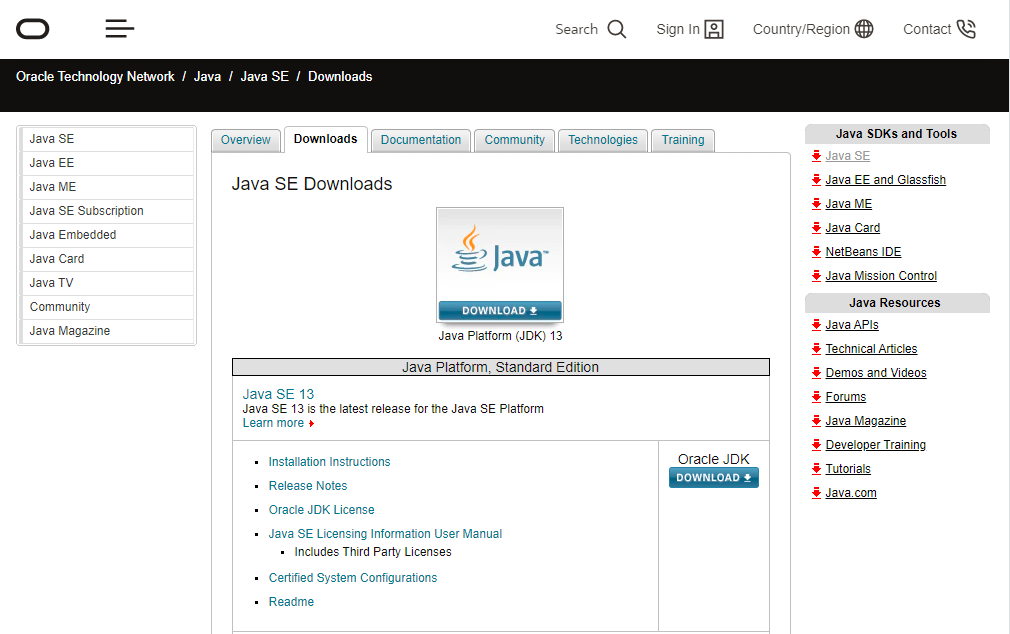
Task: Click red arrow icon beside Forums
Action: point(816,397)
